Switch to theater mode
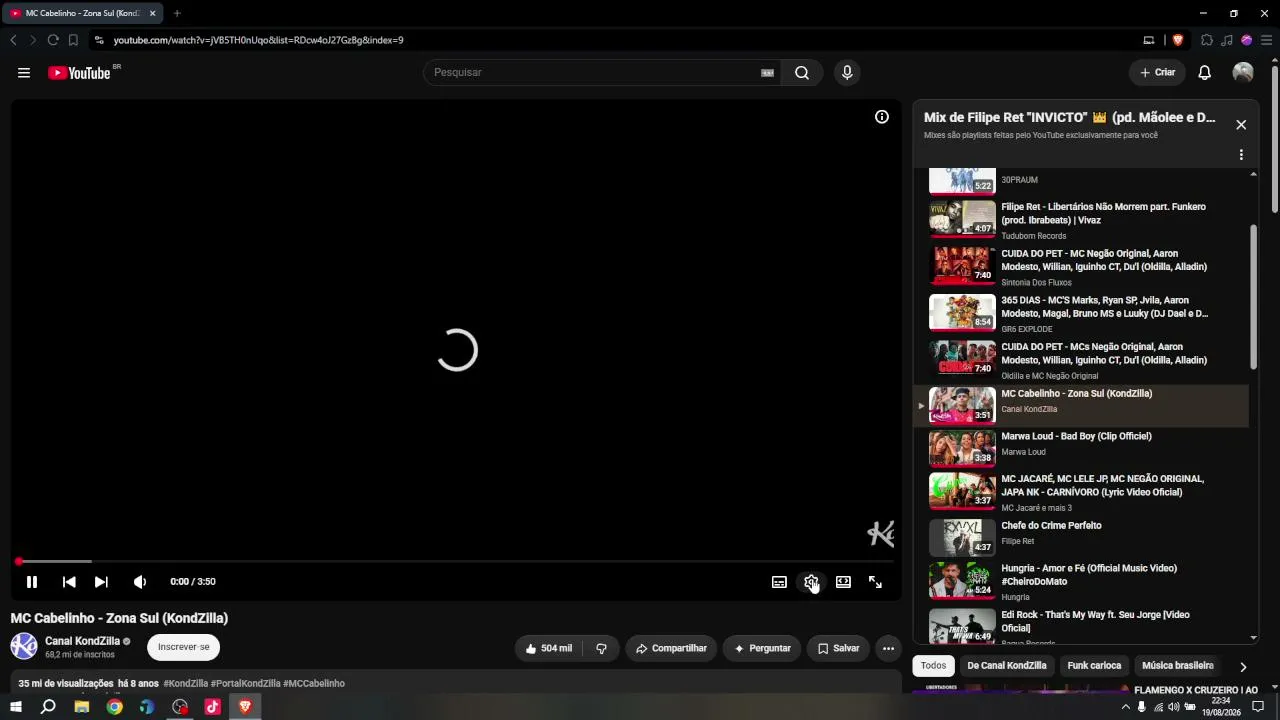 point(843,582)
